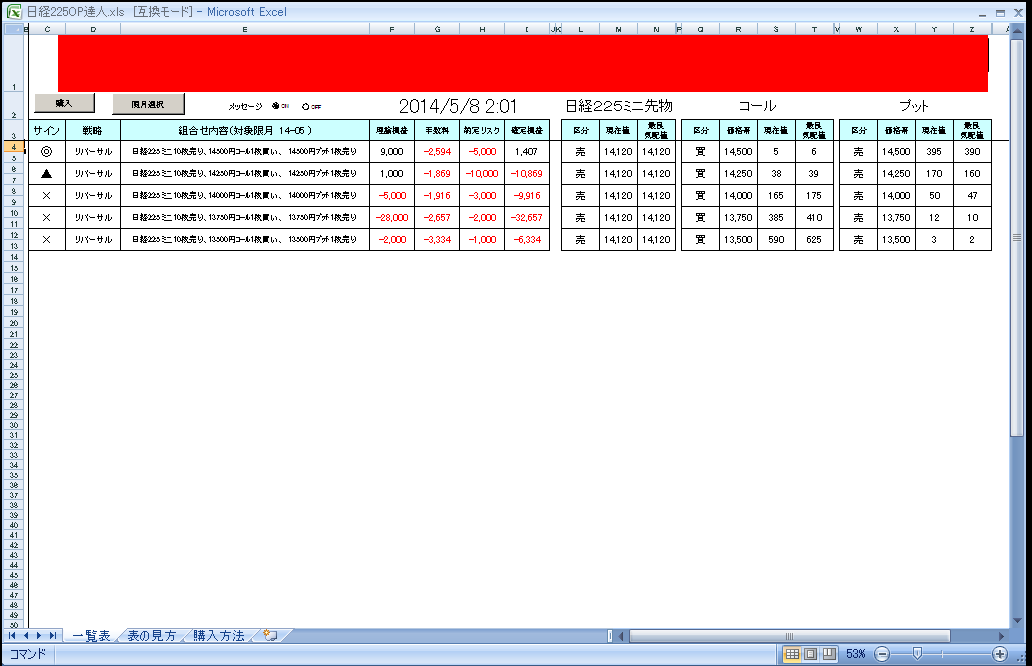The width and height of the screenshot is (1032, 666).
Task: Select column X header
Action: tap(896, 30)
